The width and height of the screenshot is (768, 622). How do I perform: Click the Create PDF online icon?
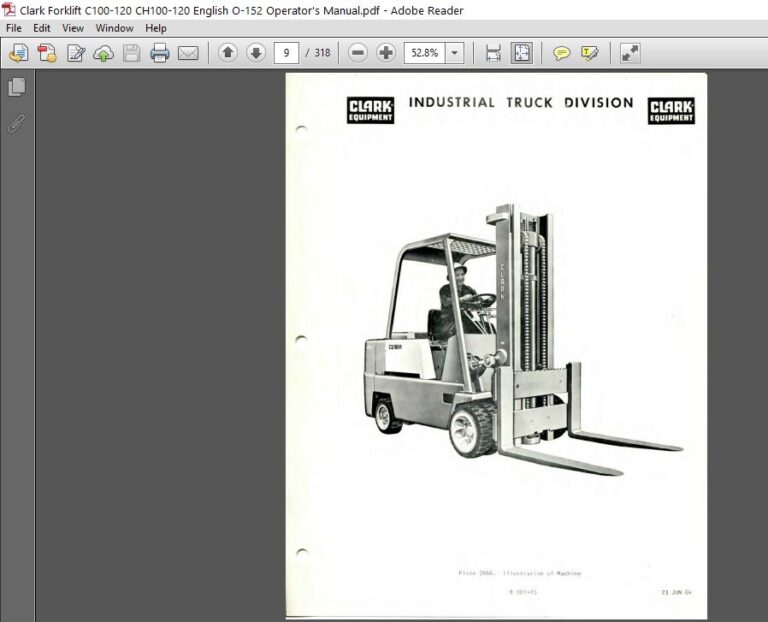[x=47, y=53]
